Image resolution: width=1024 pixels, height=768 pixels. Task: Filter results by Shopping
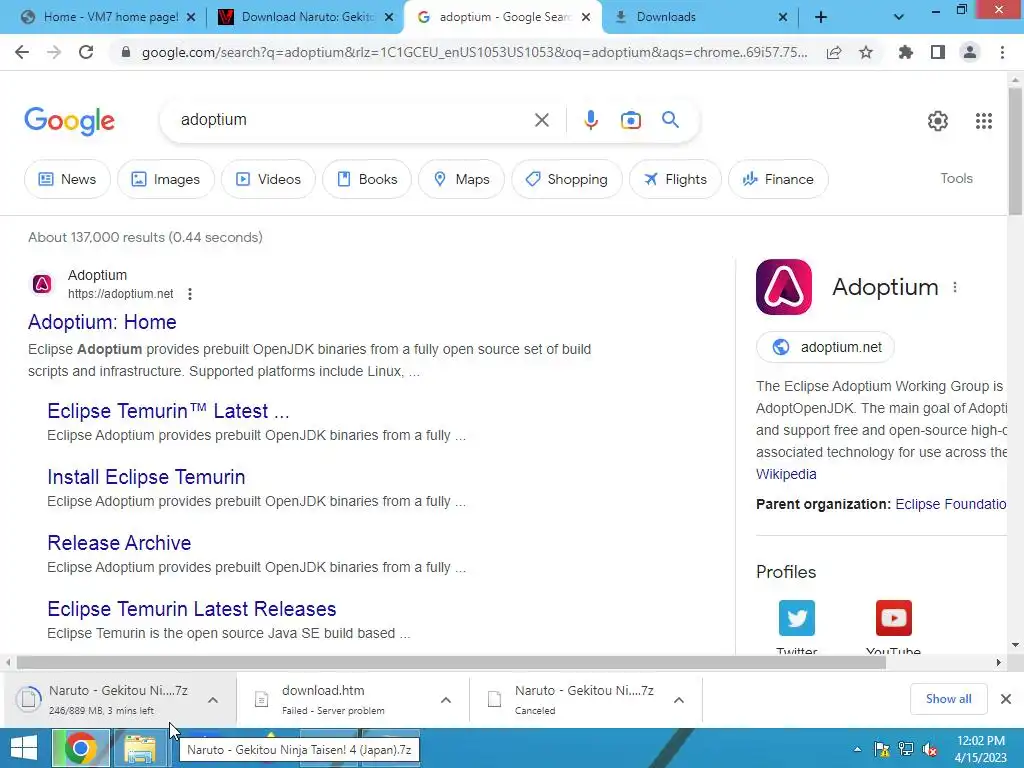tap(567, 179)
